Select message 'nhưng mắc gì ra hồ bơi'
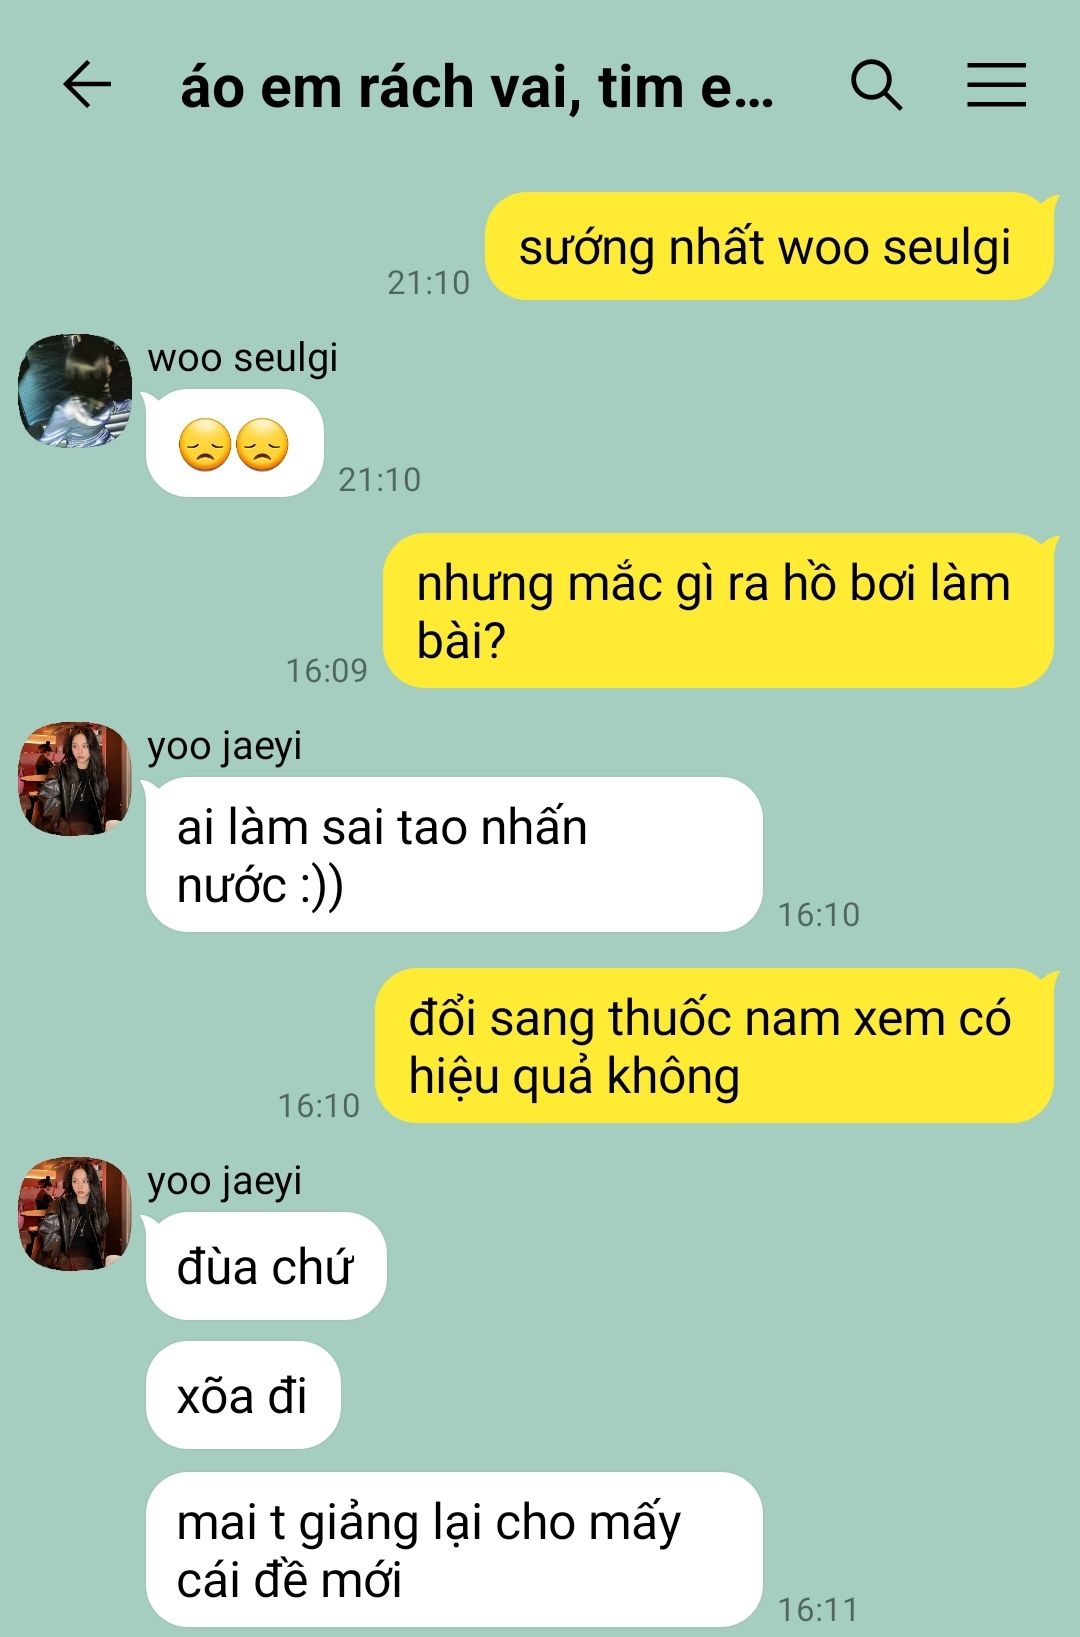 click(x=719, y=610)
